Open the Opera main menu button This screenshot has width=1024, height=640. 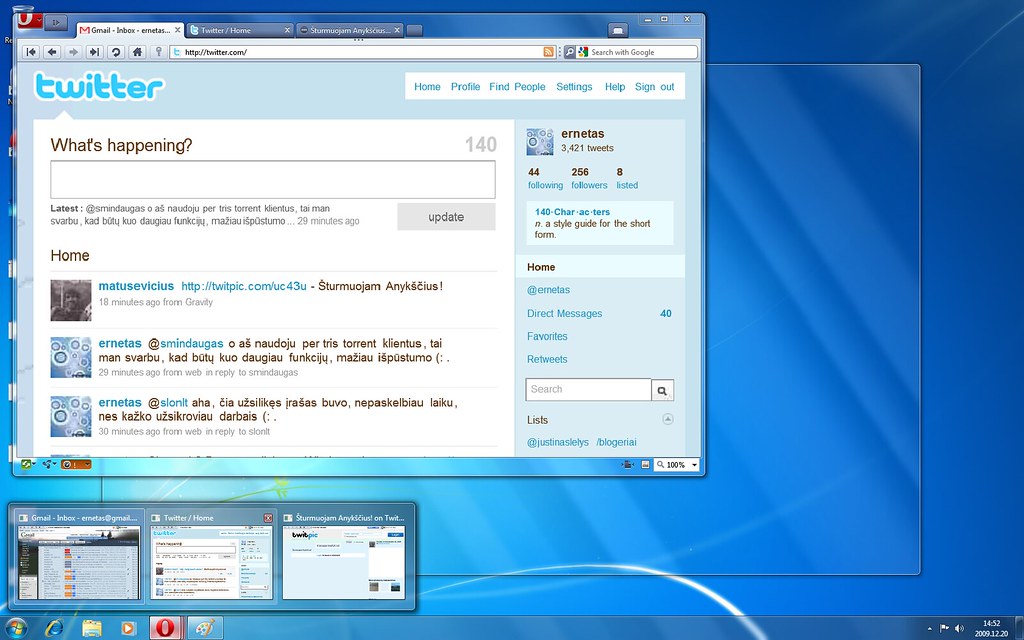click(x=29, y=21)
